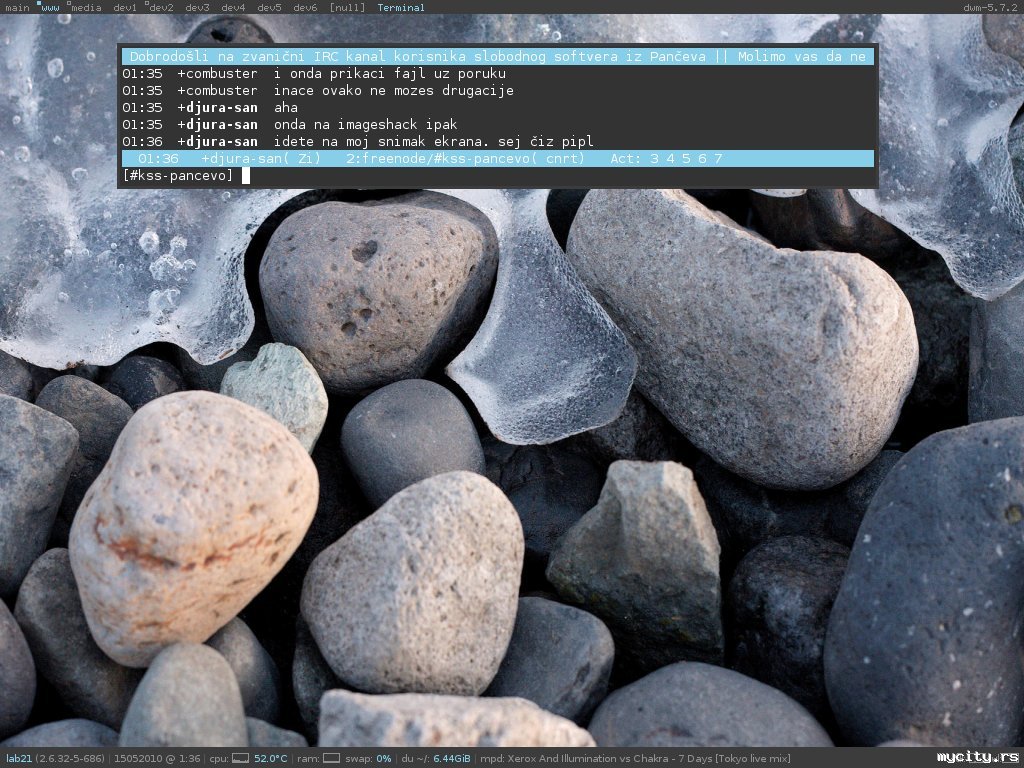
Task: Switch to the www tag
Action: click(x=50, y=8)
